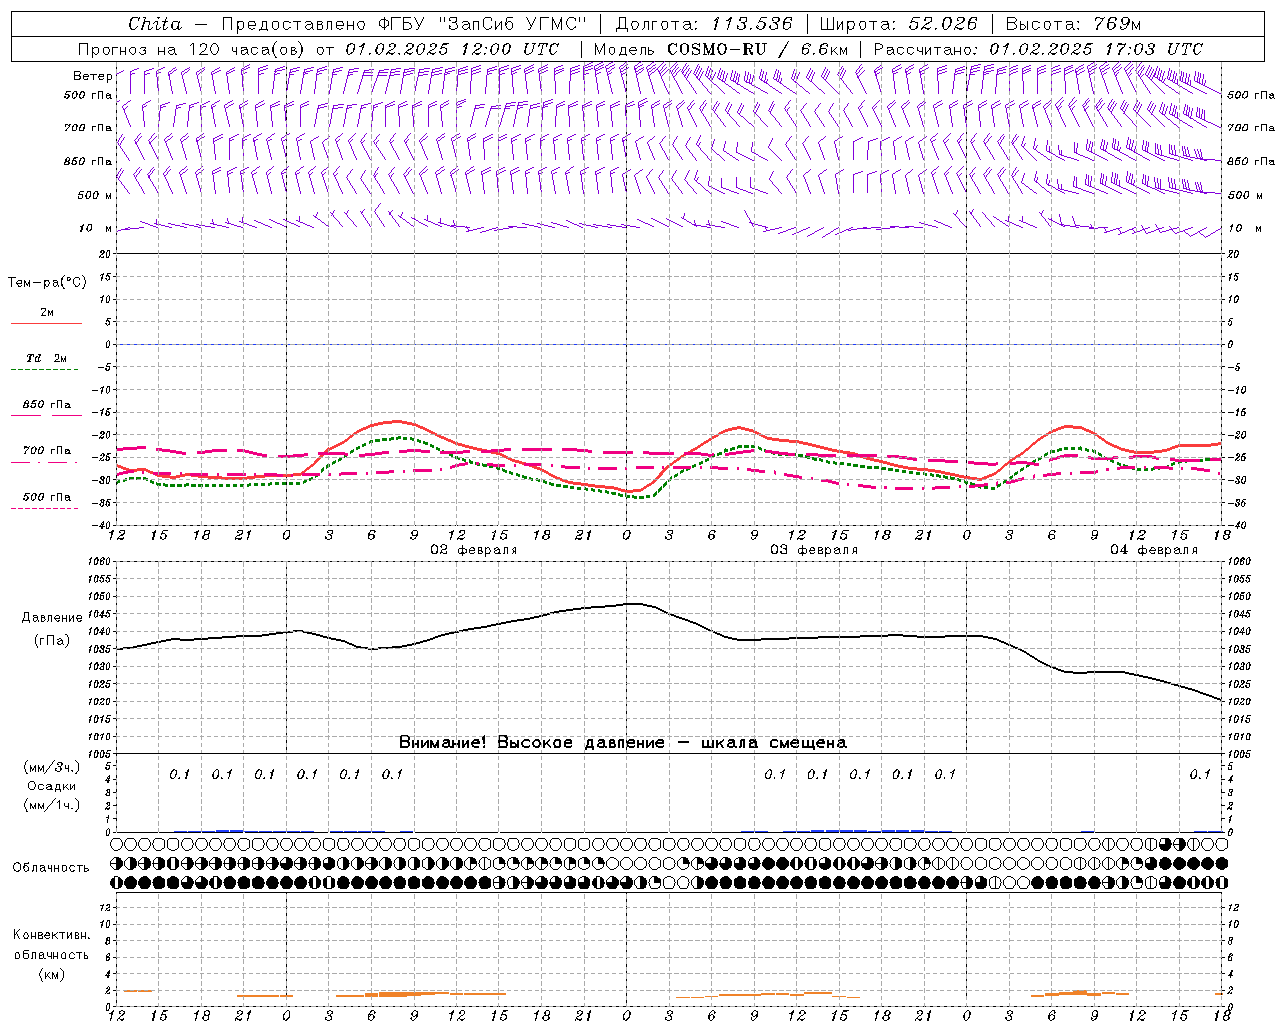
Task: Click the dashed blue Td 2м legend line
Action: pyautogui.click(x=46, y=369)
